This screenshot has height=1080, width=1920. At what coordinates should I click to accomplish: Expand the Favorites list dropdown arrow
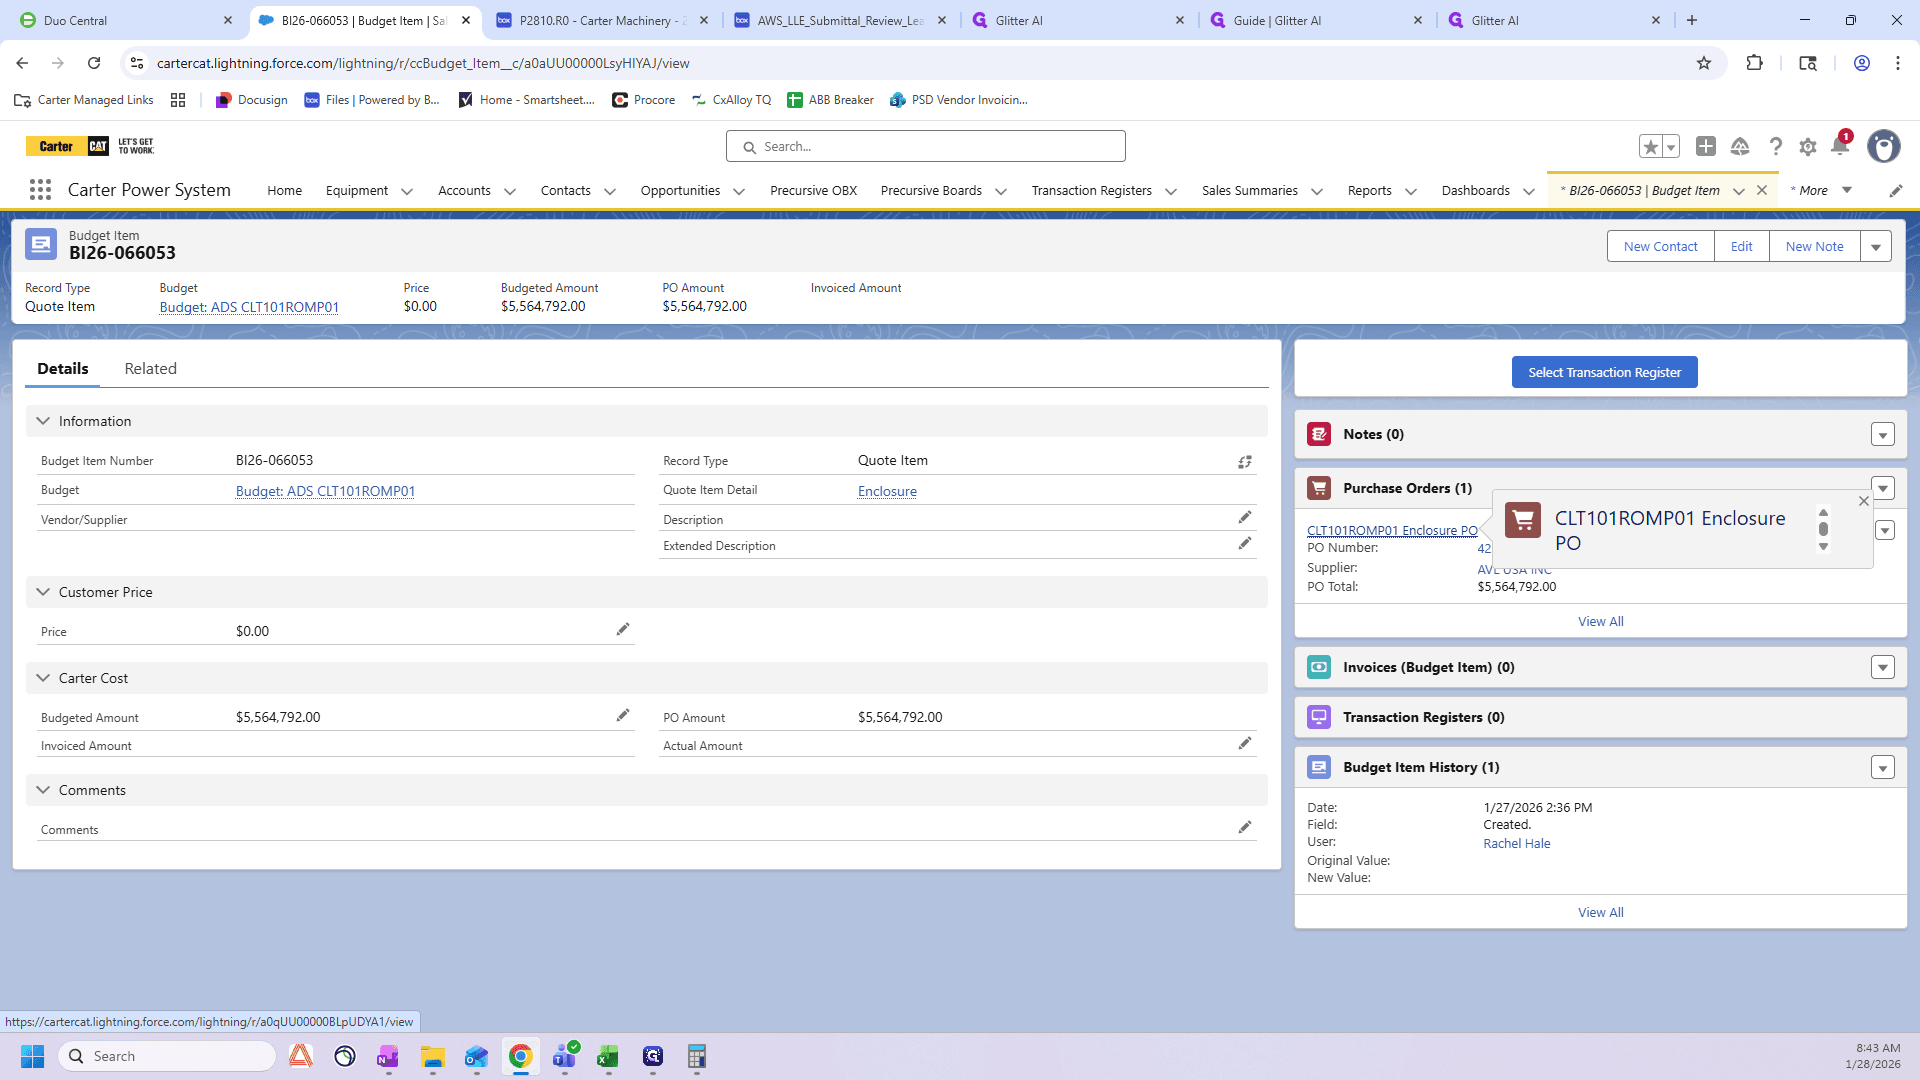point(1671,147)
